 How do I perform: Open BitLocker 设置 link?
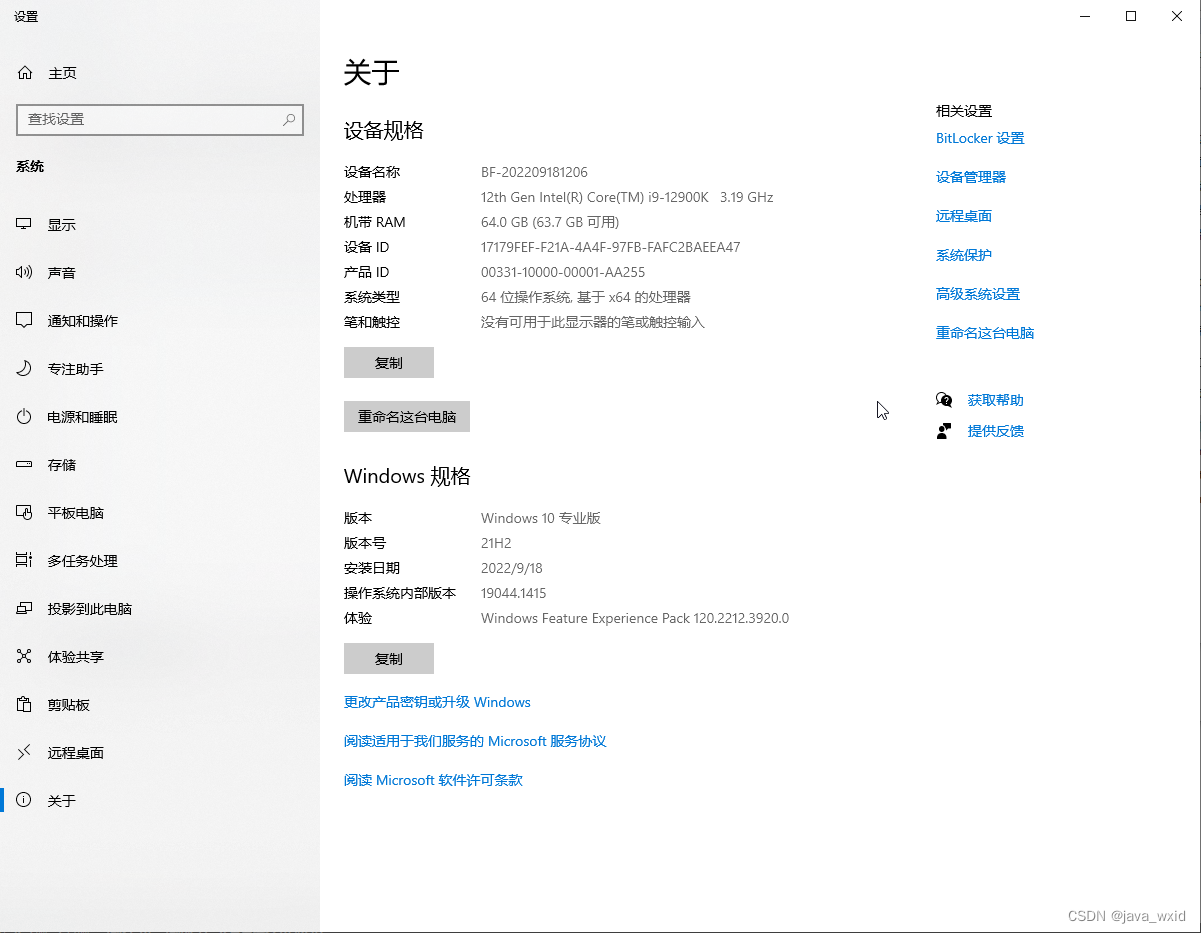(x=980, y=138)
